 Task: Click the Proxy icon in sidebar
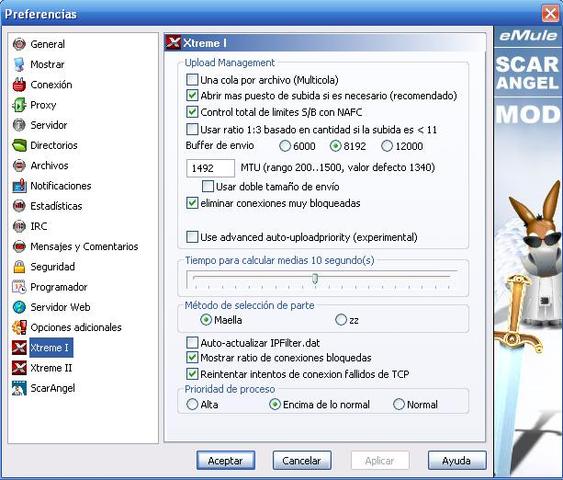(19, 105)
